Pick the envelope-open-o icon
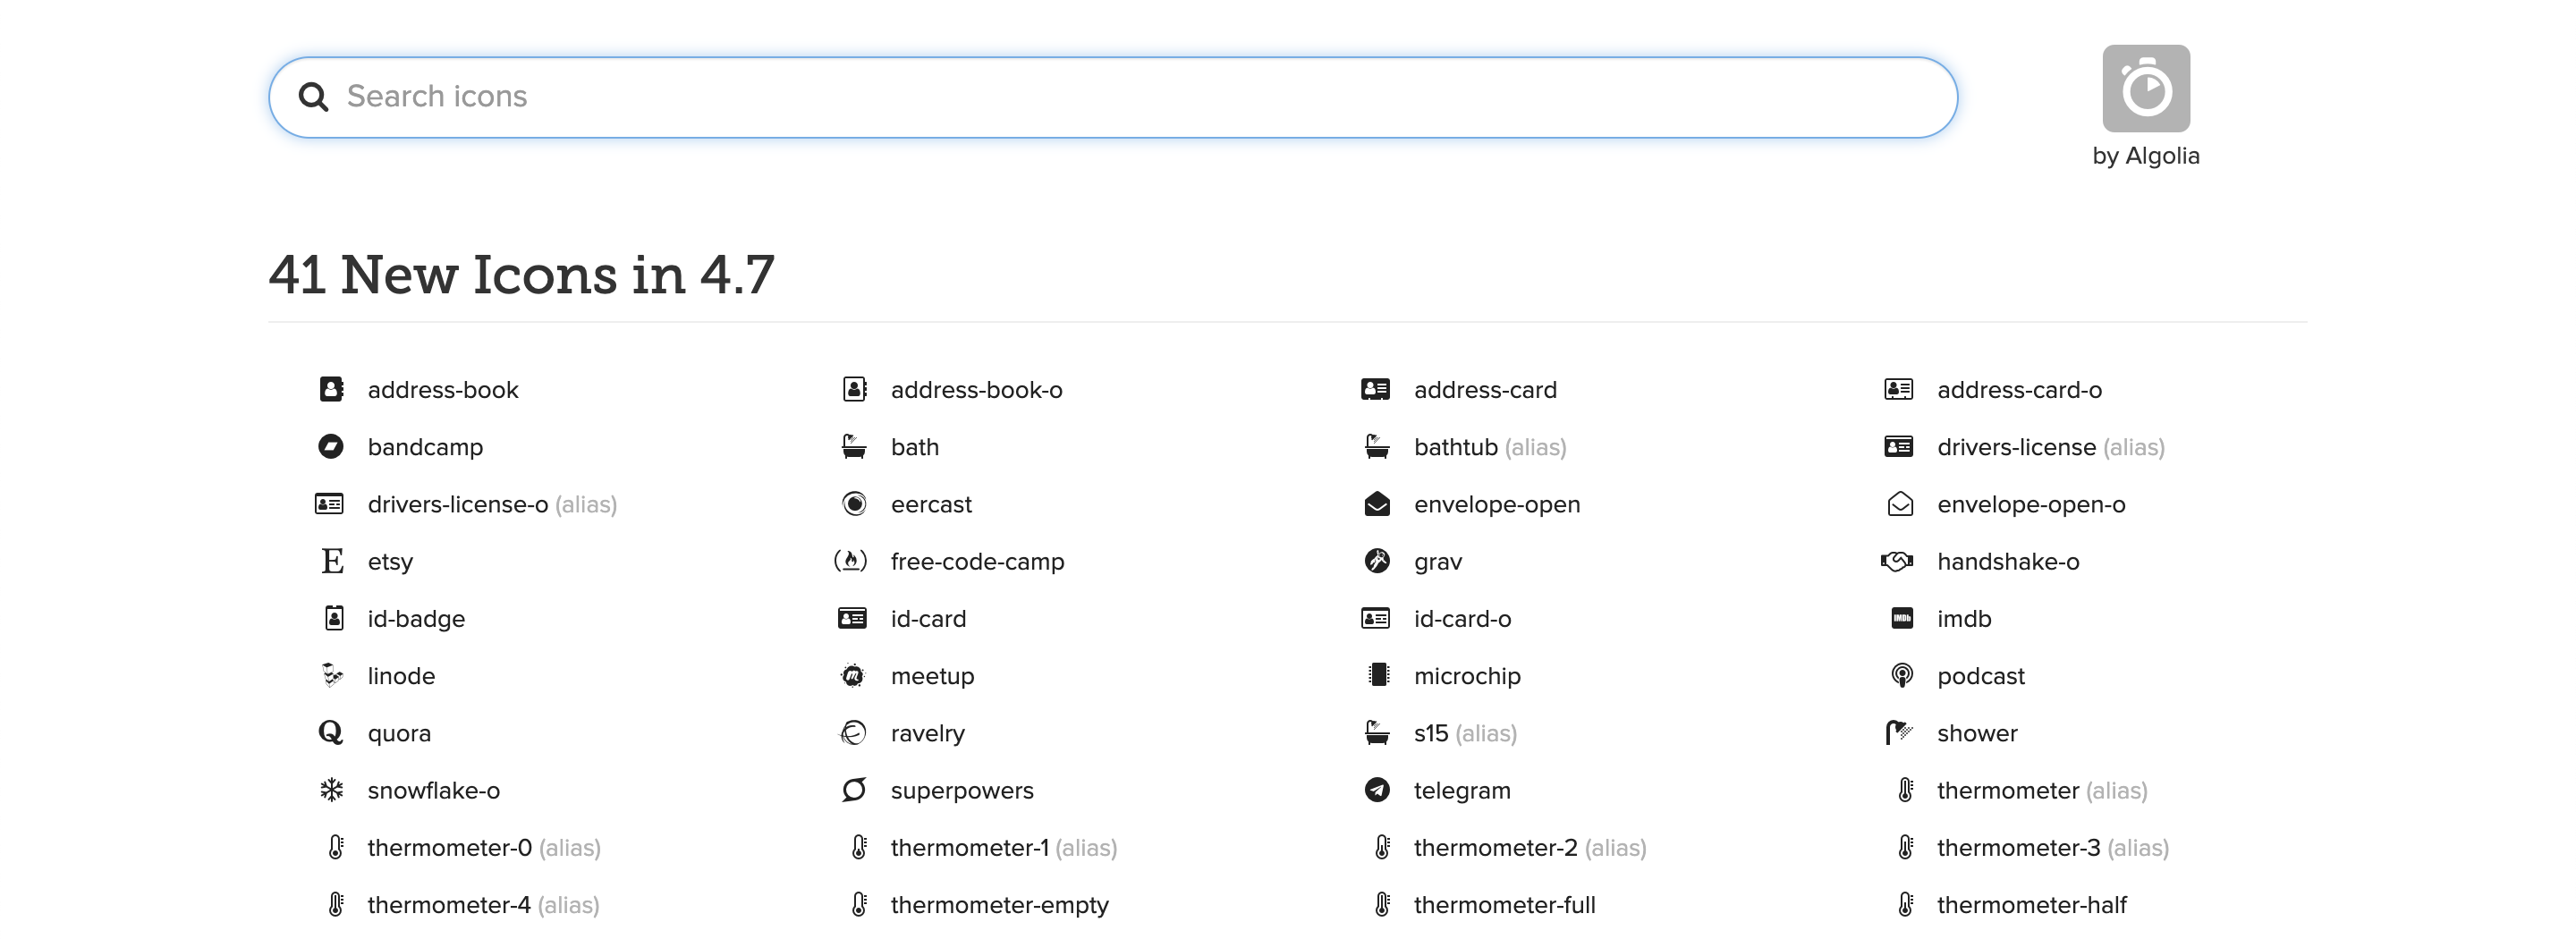Screen dimensions: 2576x939 pos(1900,503)
